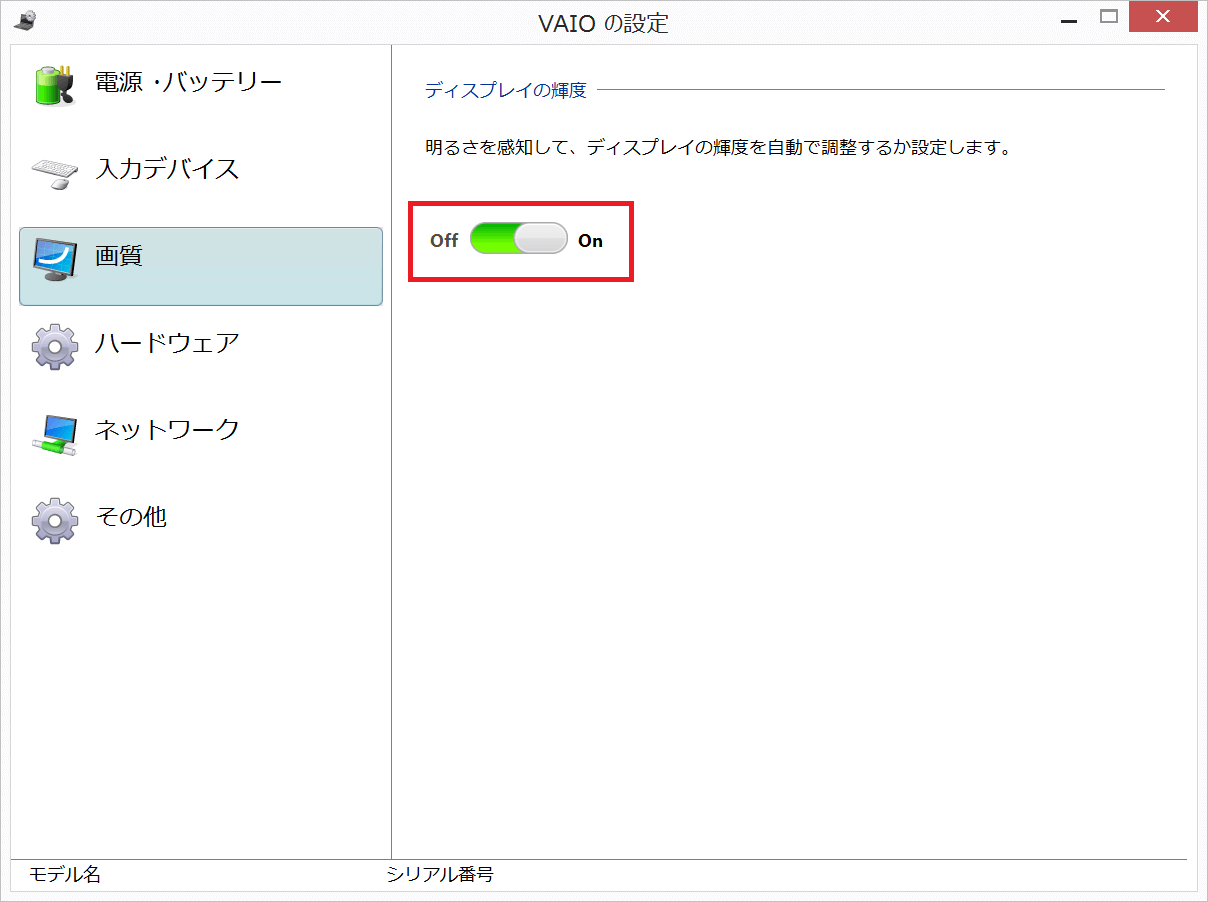This screenshot has width=1208, height=902.
Task: Click the Off label of brightness switch
Action: coord(444,240)
